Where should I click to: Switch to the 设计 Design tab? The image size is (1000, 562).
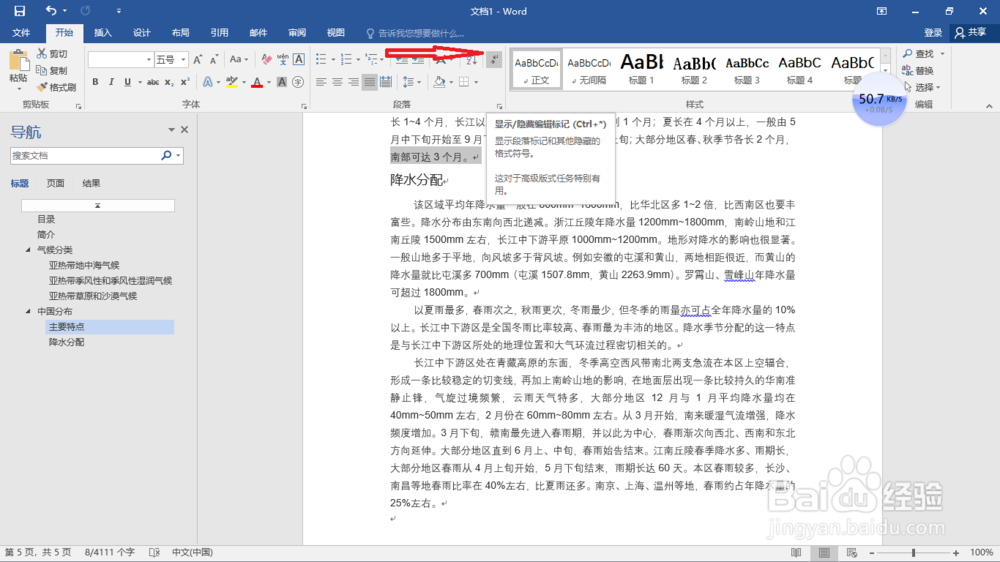[x=142, y=33]
